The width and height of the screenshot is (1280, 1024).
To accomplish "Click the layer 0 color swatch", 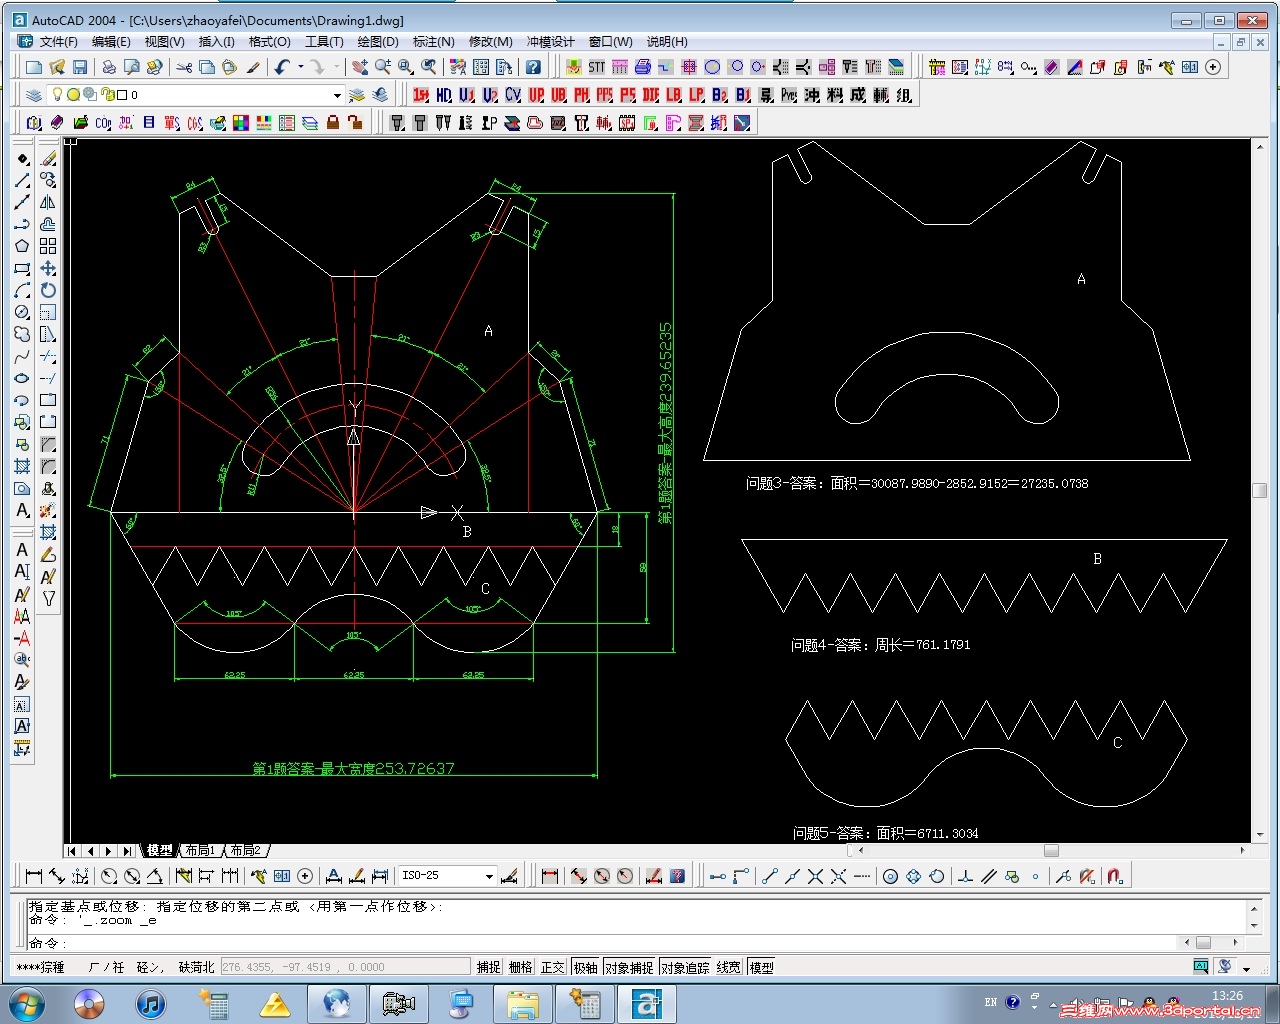I will click(x=122, y=95).
